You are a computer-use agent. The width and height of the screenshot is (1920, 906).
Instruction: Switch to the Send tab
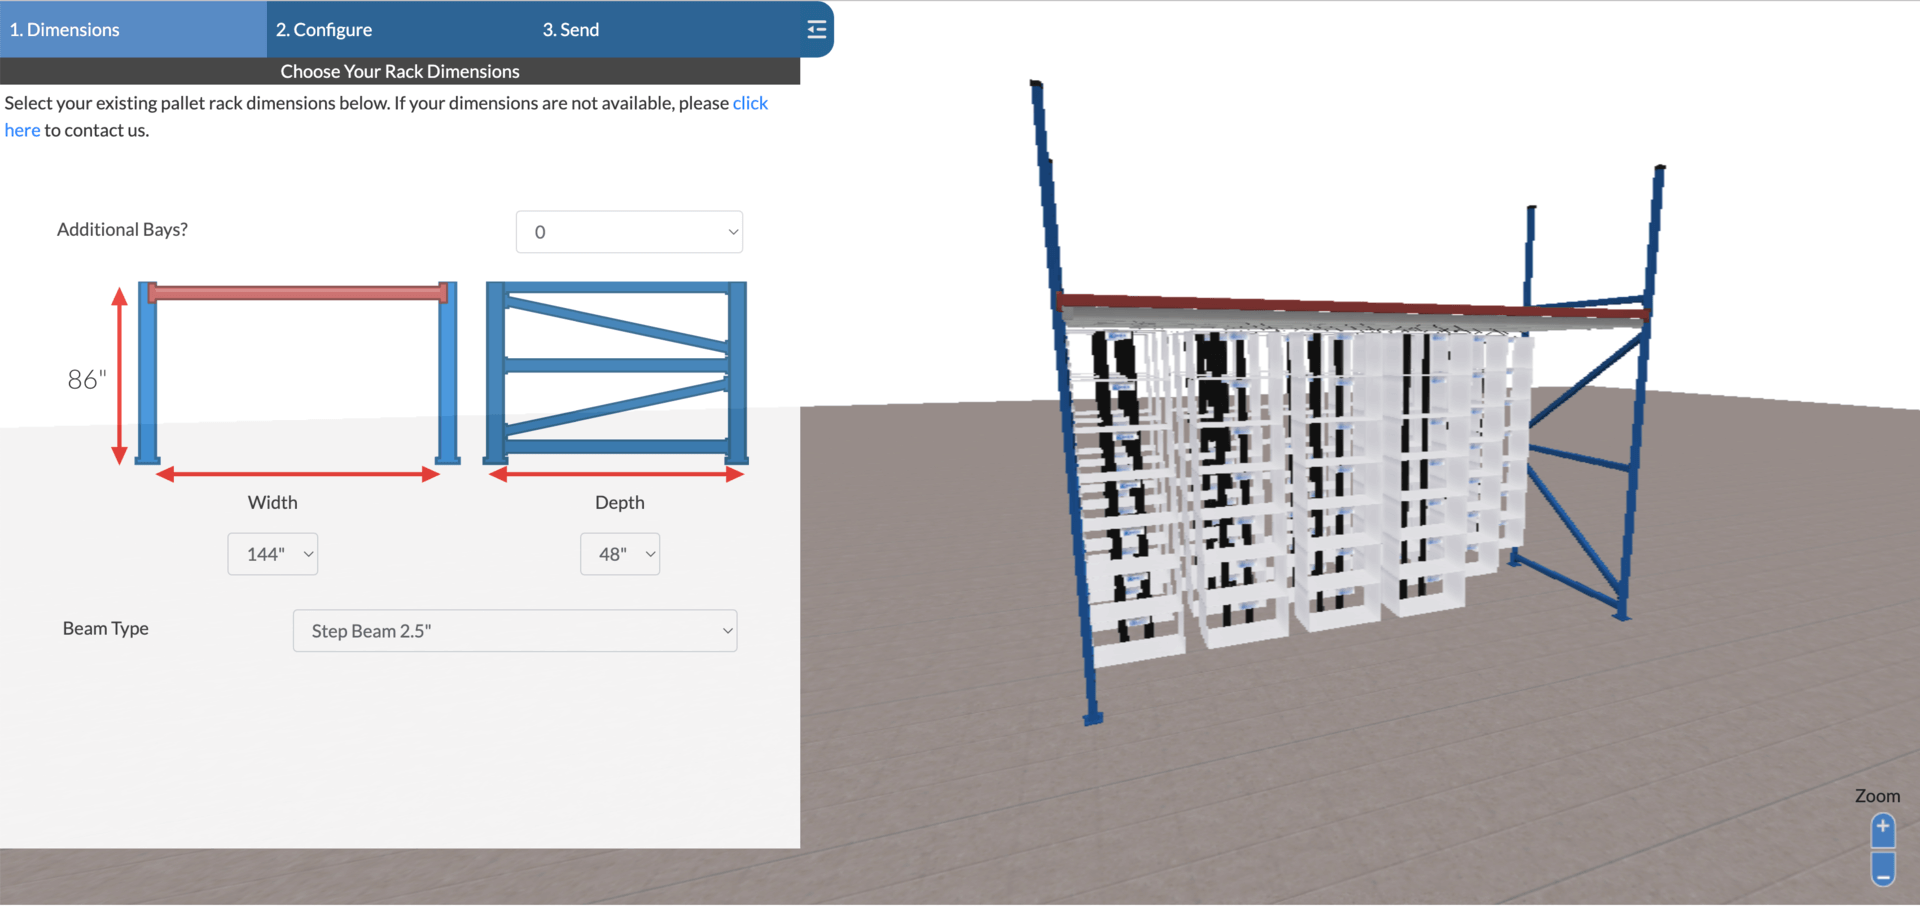pyautogui.click(x=570, y=29)
